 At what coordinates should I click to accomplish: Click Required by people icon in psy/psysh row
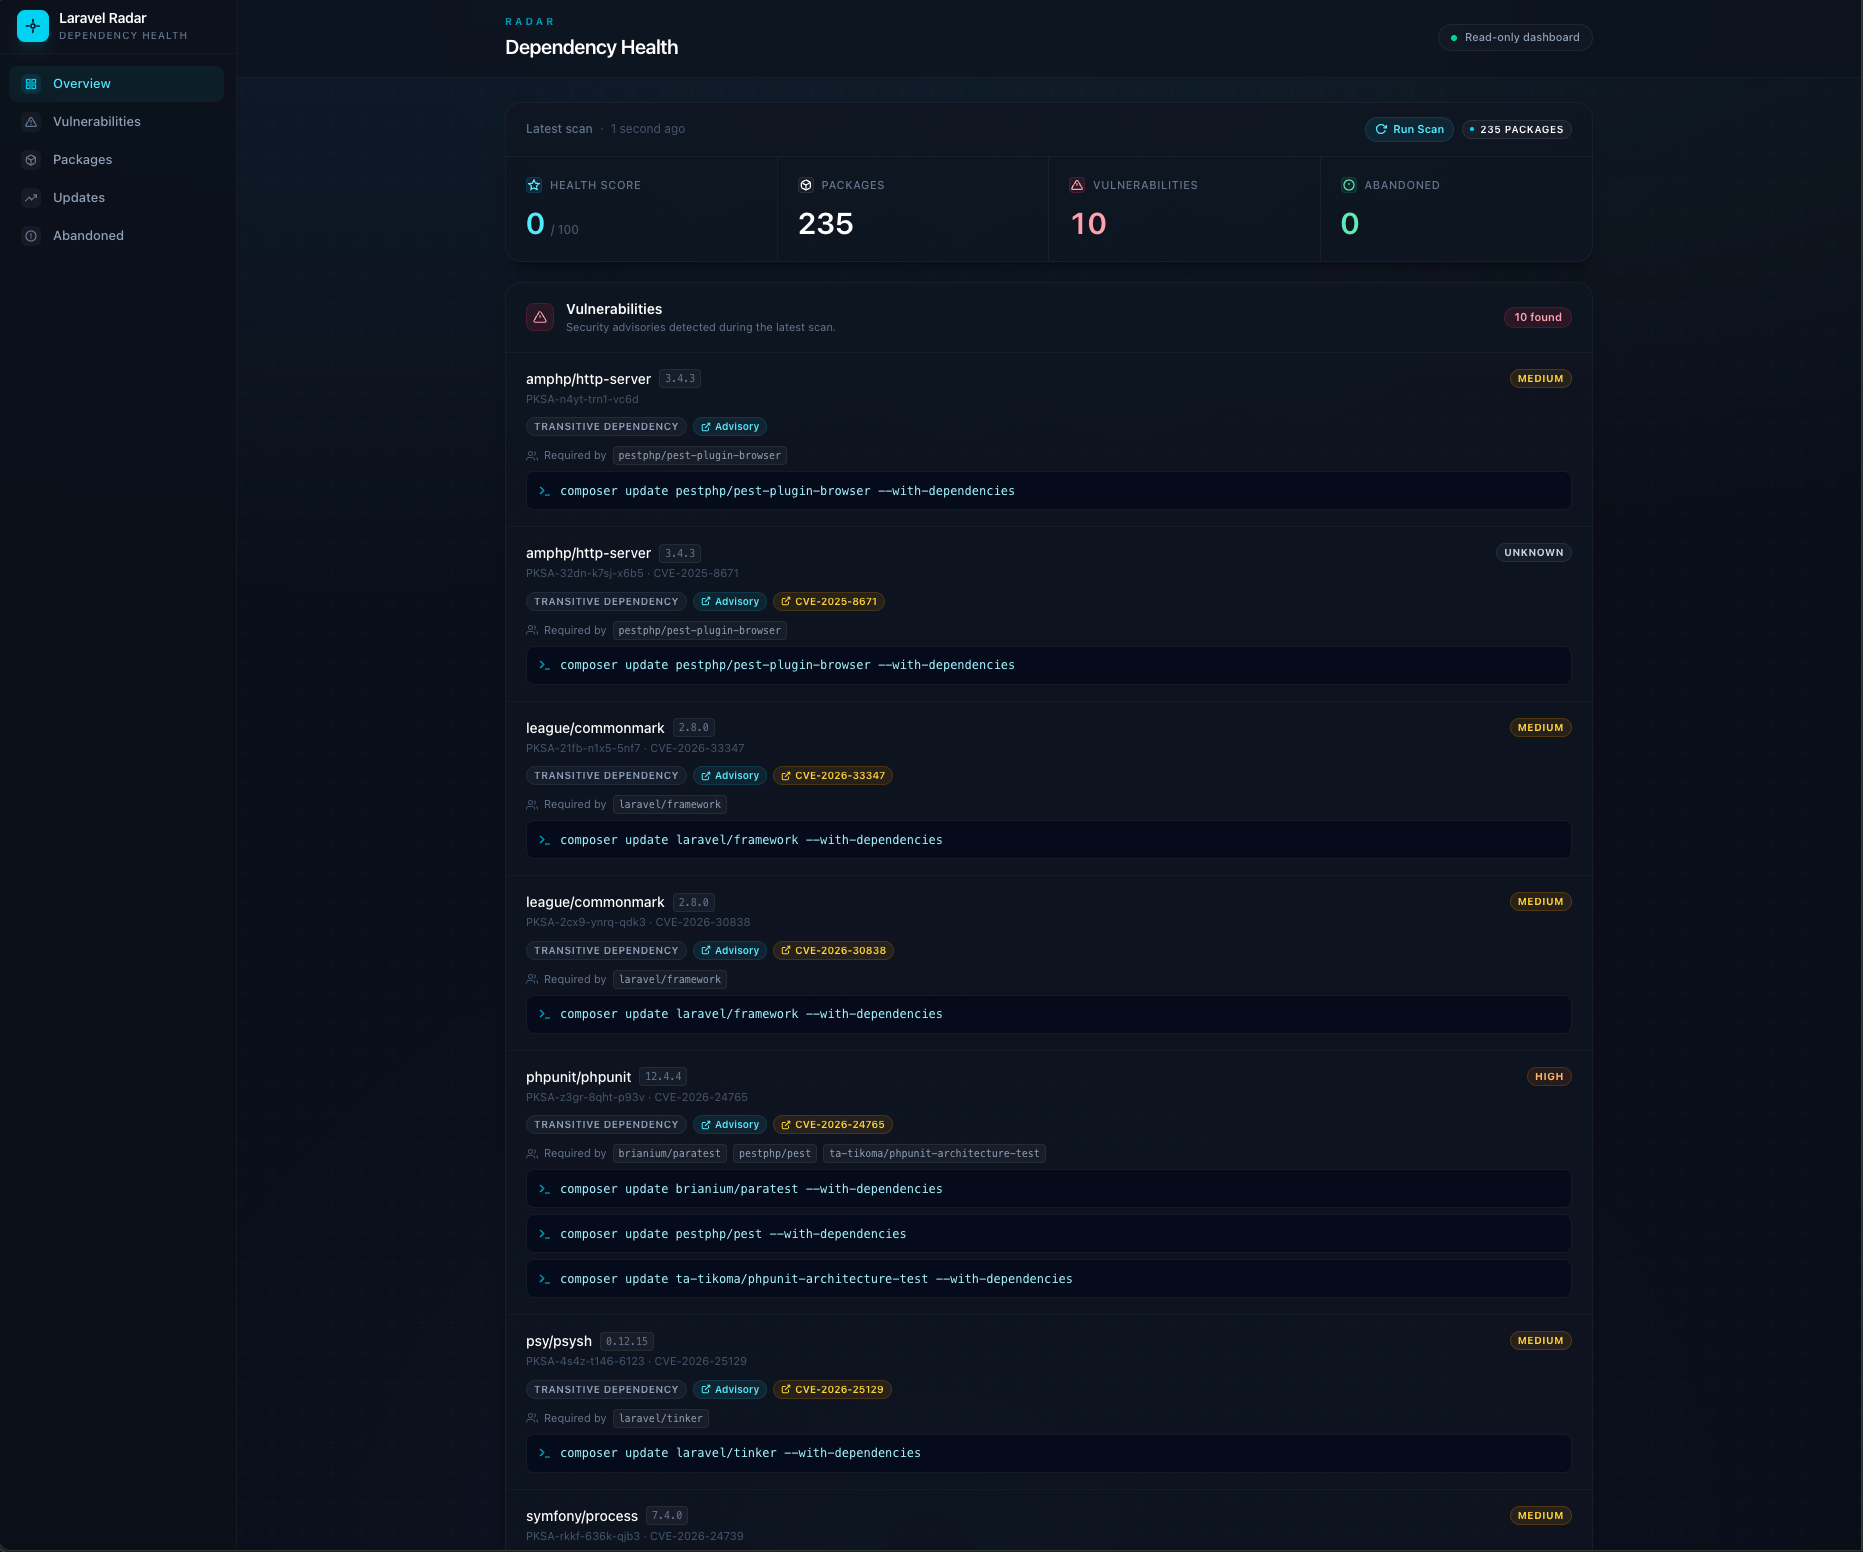pos(532,1418)
